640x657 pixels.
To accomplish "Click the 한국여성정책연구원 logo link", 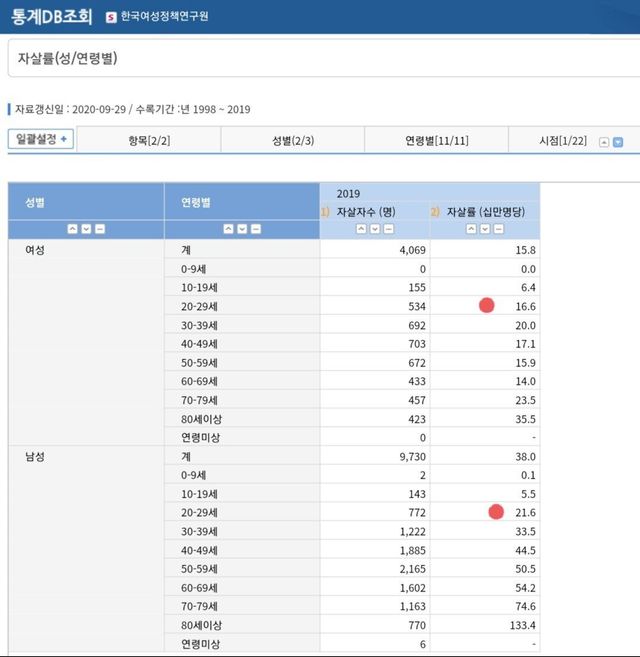I will pos(160,17).
